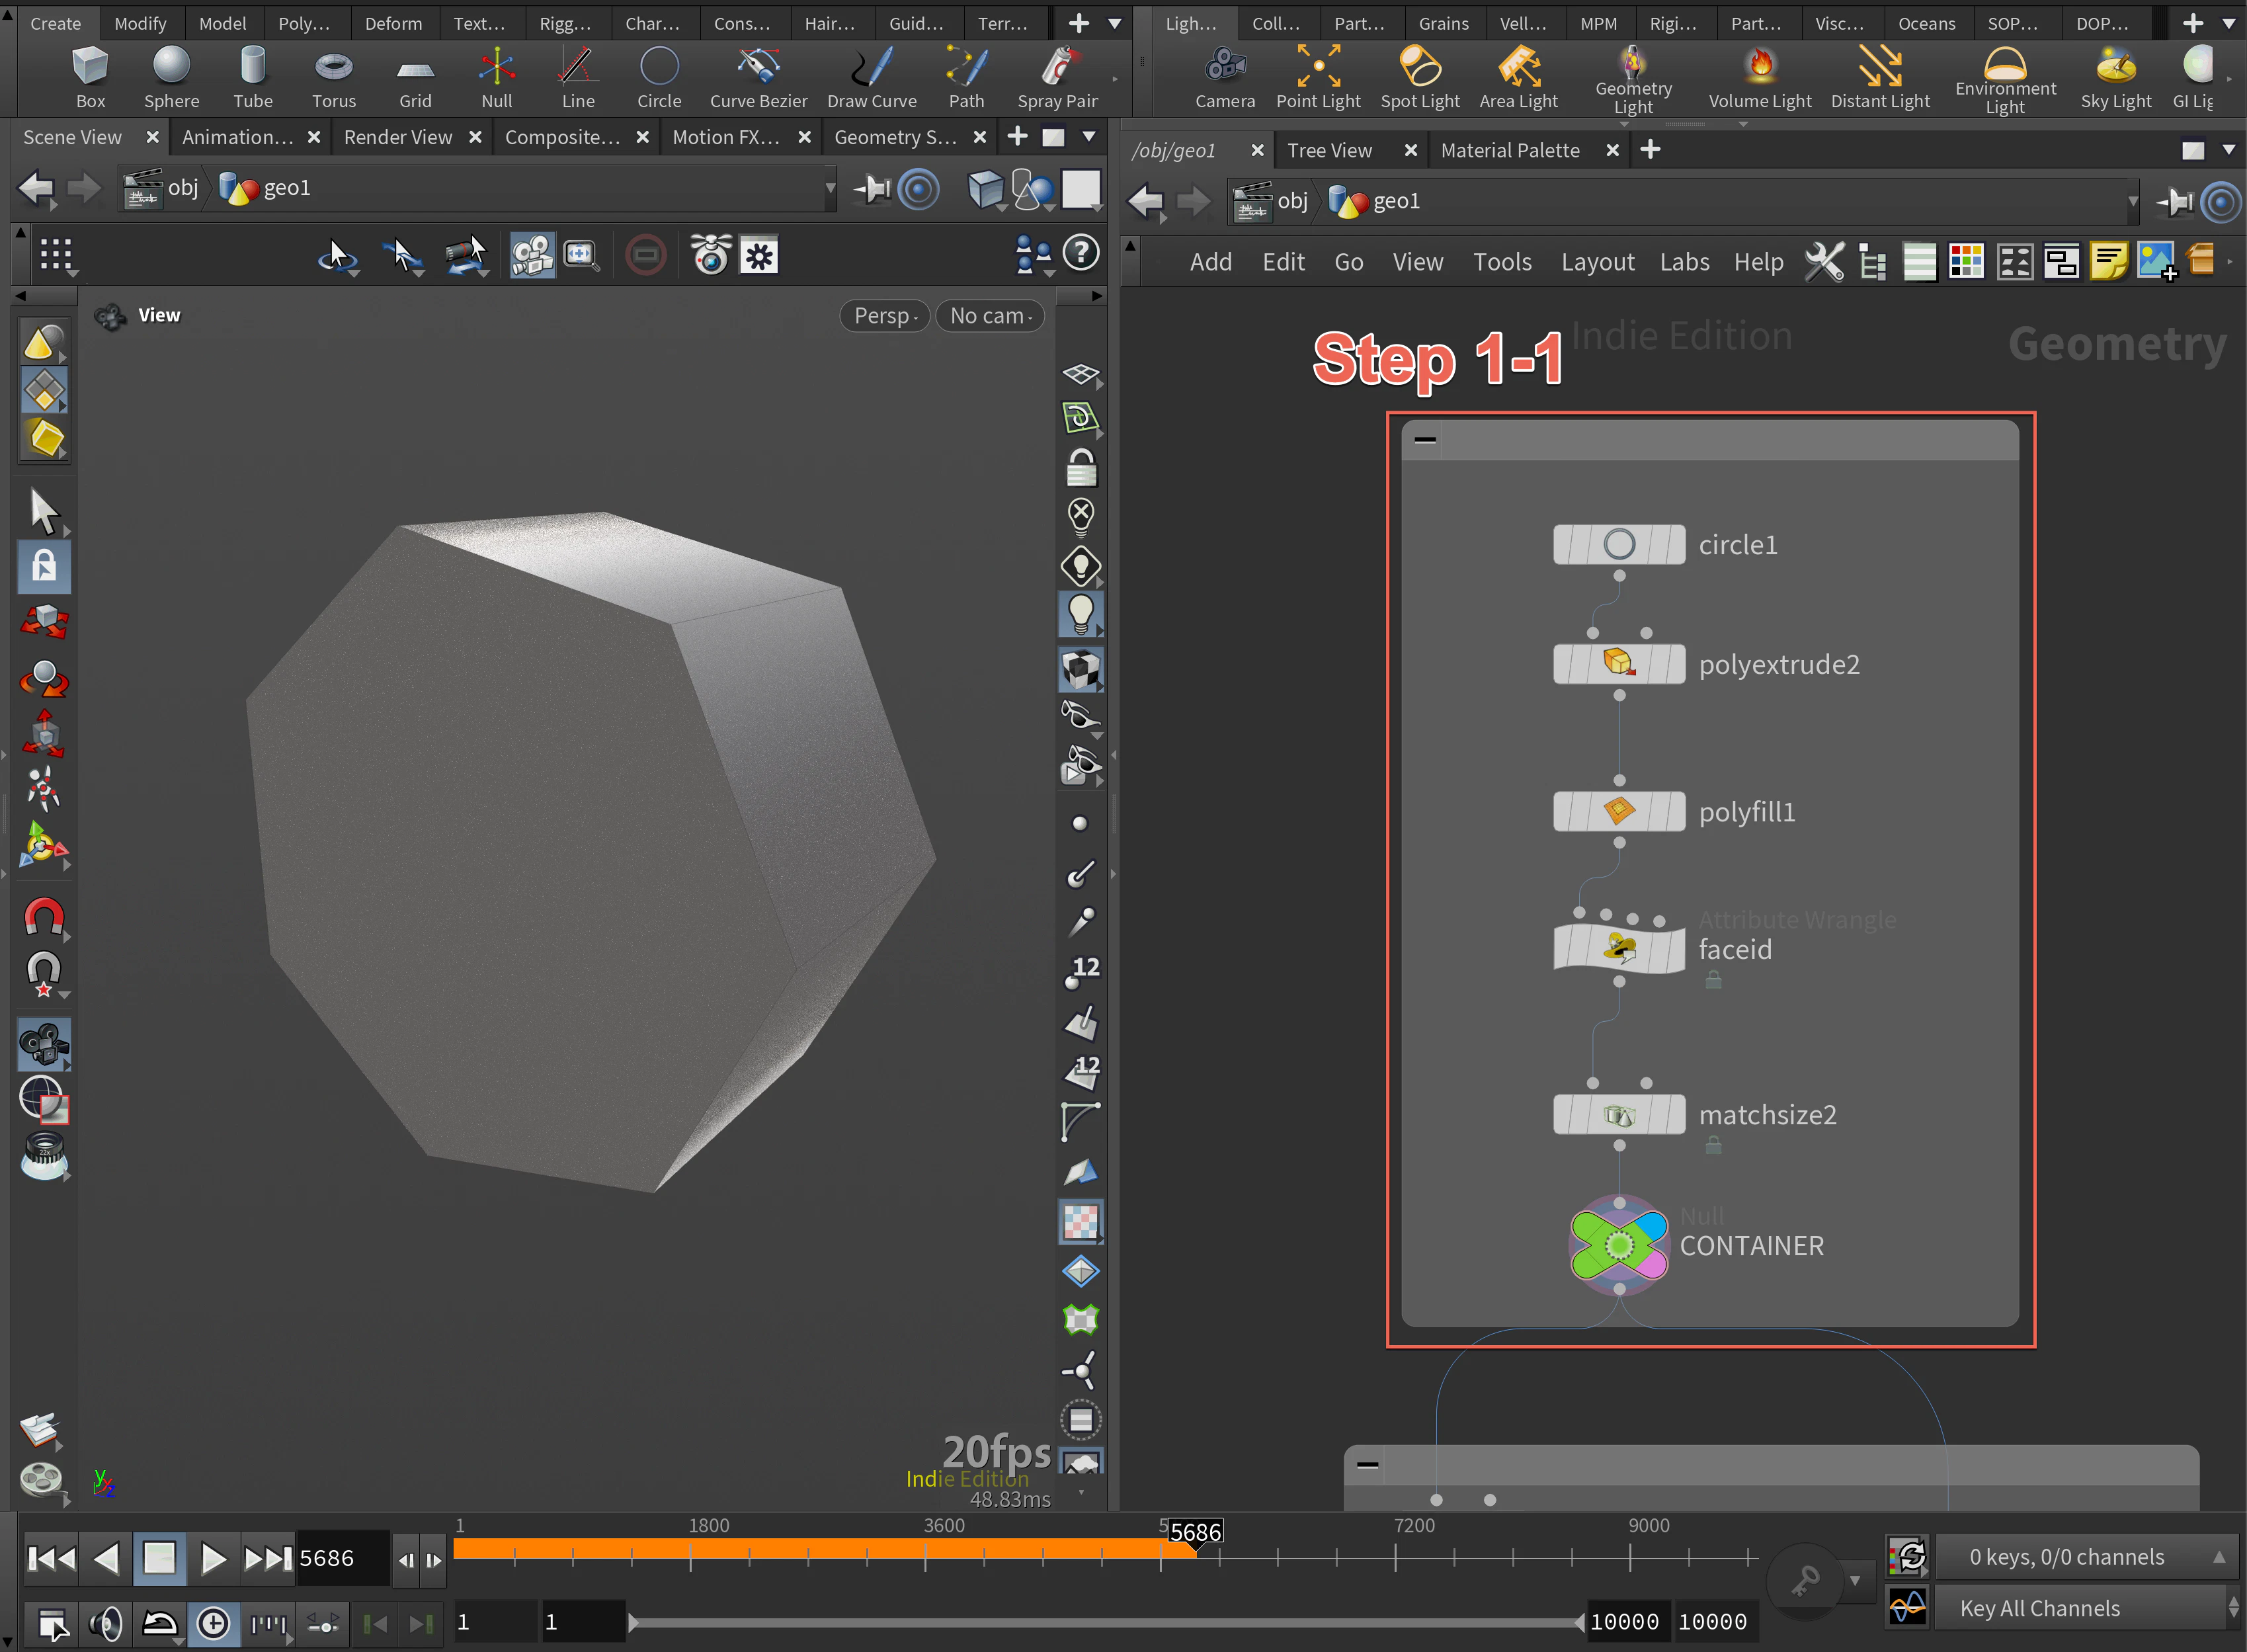Image resolution: width=2247 pixels, height=1652 pixels.
Task: Open the Labs menu in network editor
Action: coord(1684,262)
